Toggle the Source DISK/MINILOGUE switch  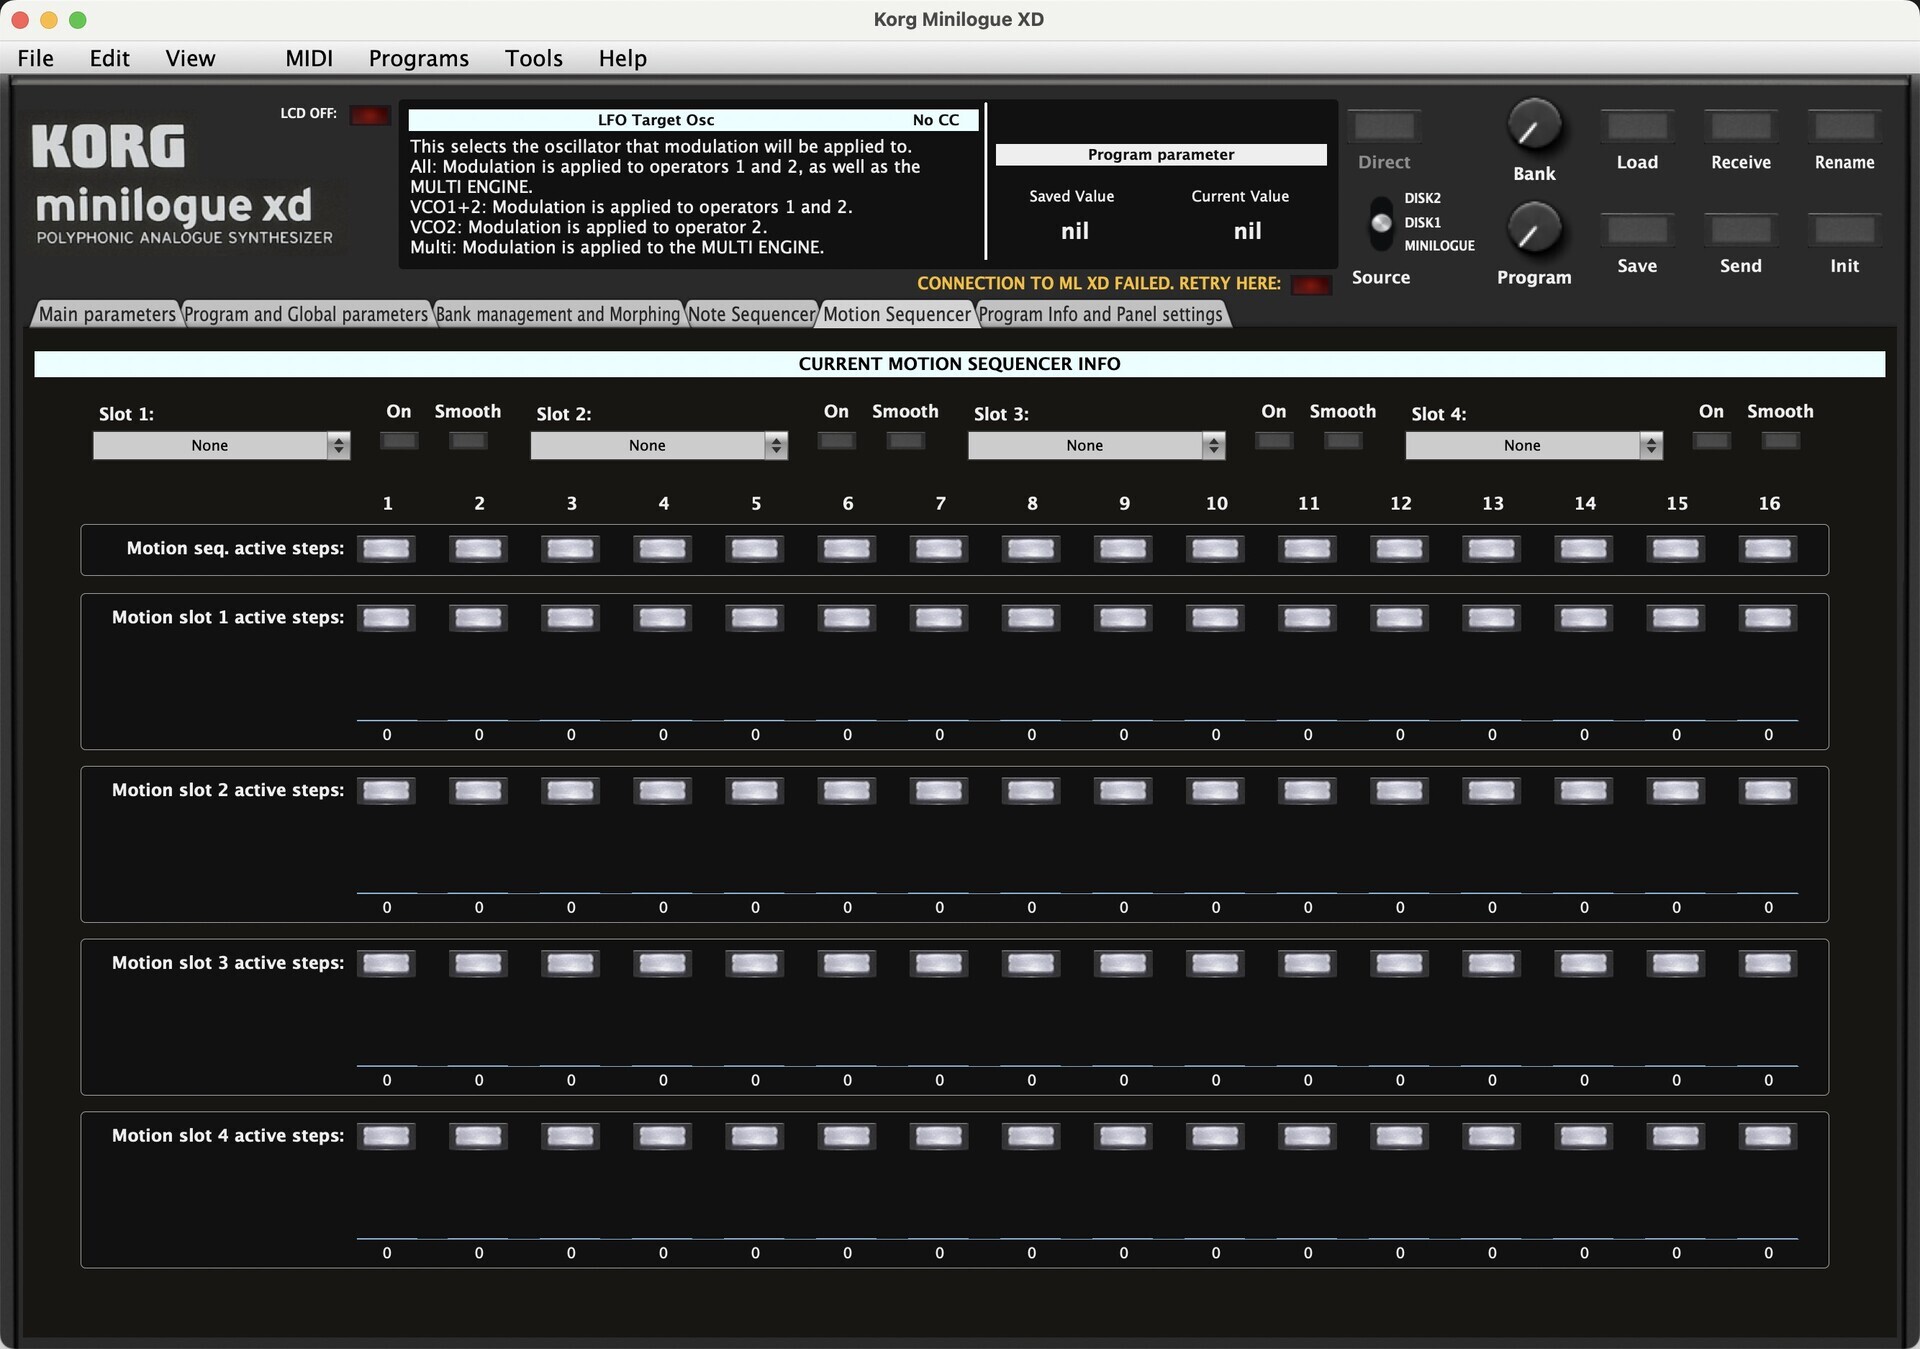[x=1381, y=222]
